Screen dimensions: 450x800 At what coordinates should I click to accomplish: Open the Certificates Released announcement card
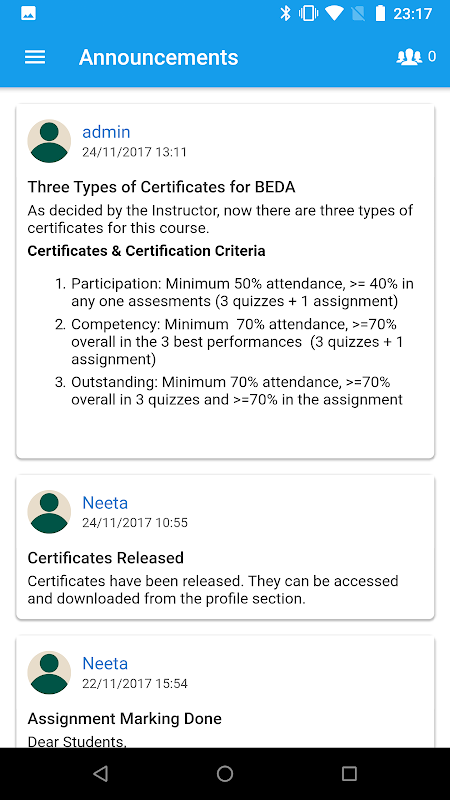coord(225,547)
